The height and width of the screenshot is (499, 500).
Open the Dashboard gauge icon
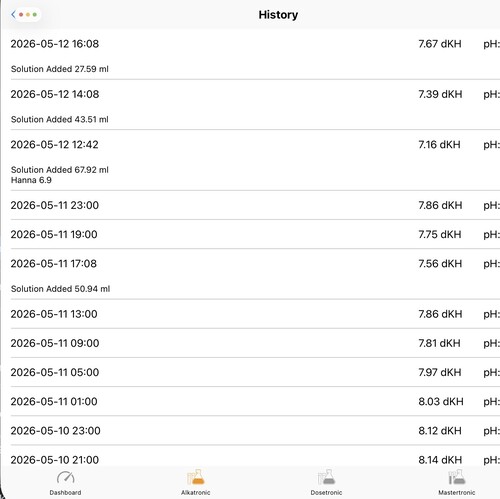click(x=65, y=477)
